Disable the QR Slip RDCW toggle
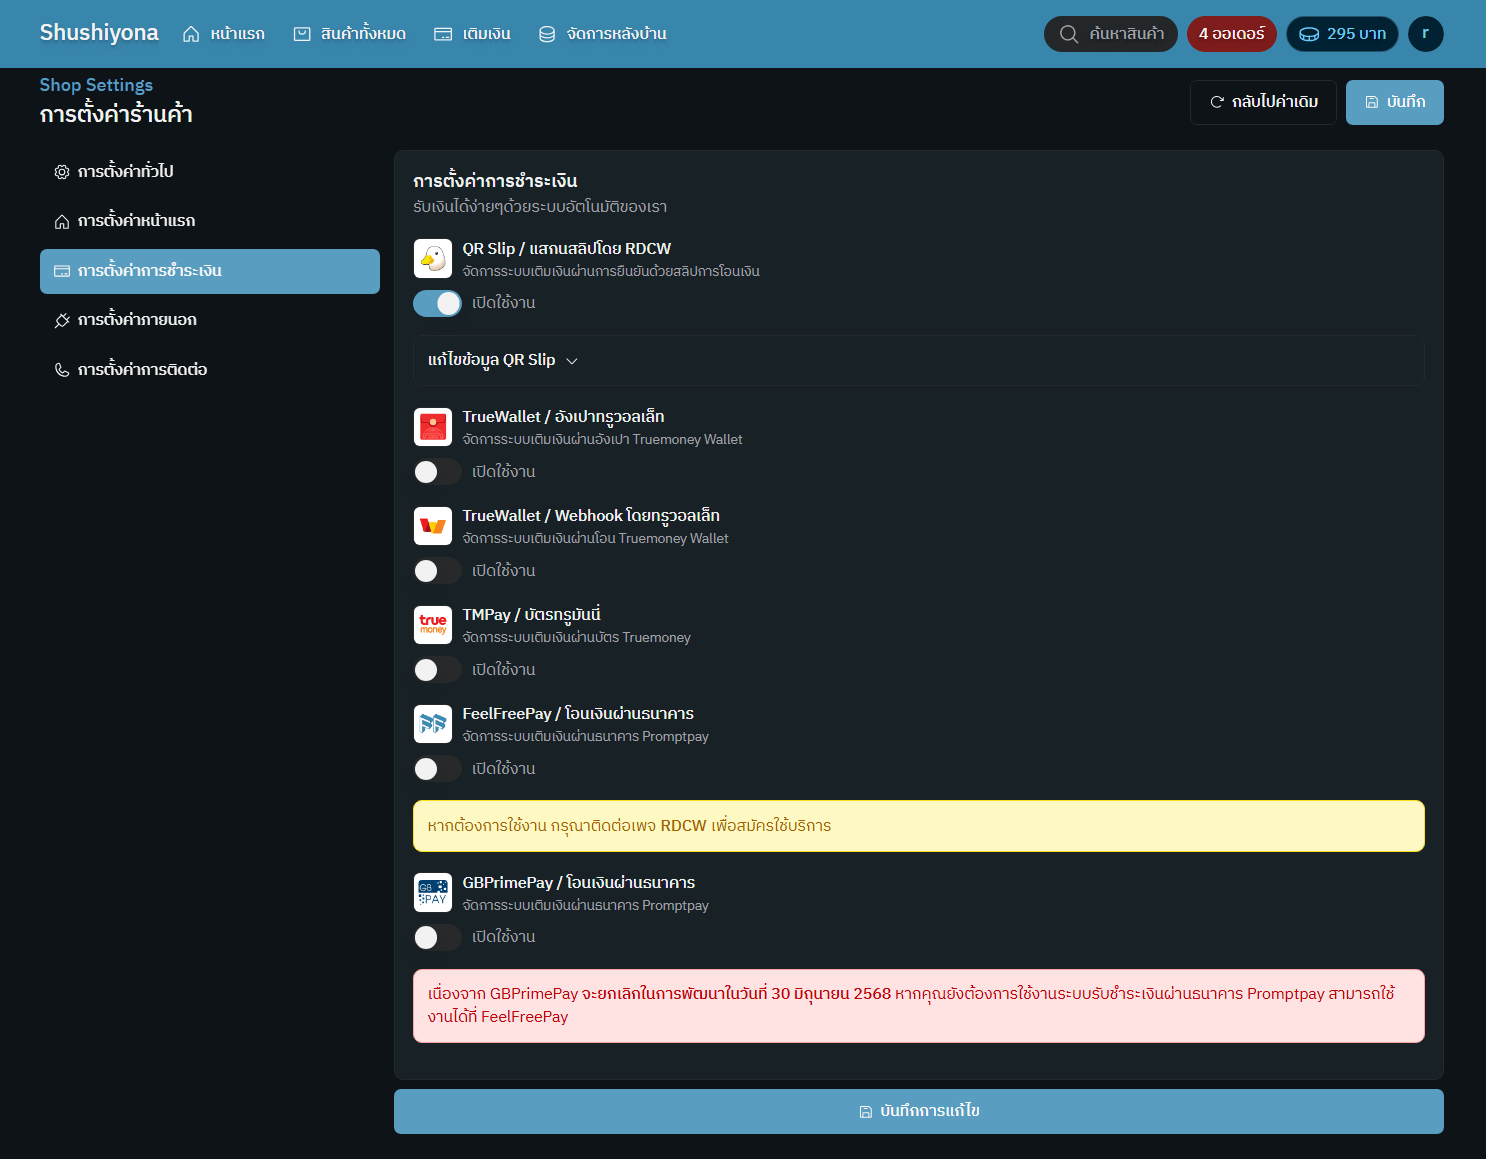 tap(437, 303)
